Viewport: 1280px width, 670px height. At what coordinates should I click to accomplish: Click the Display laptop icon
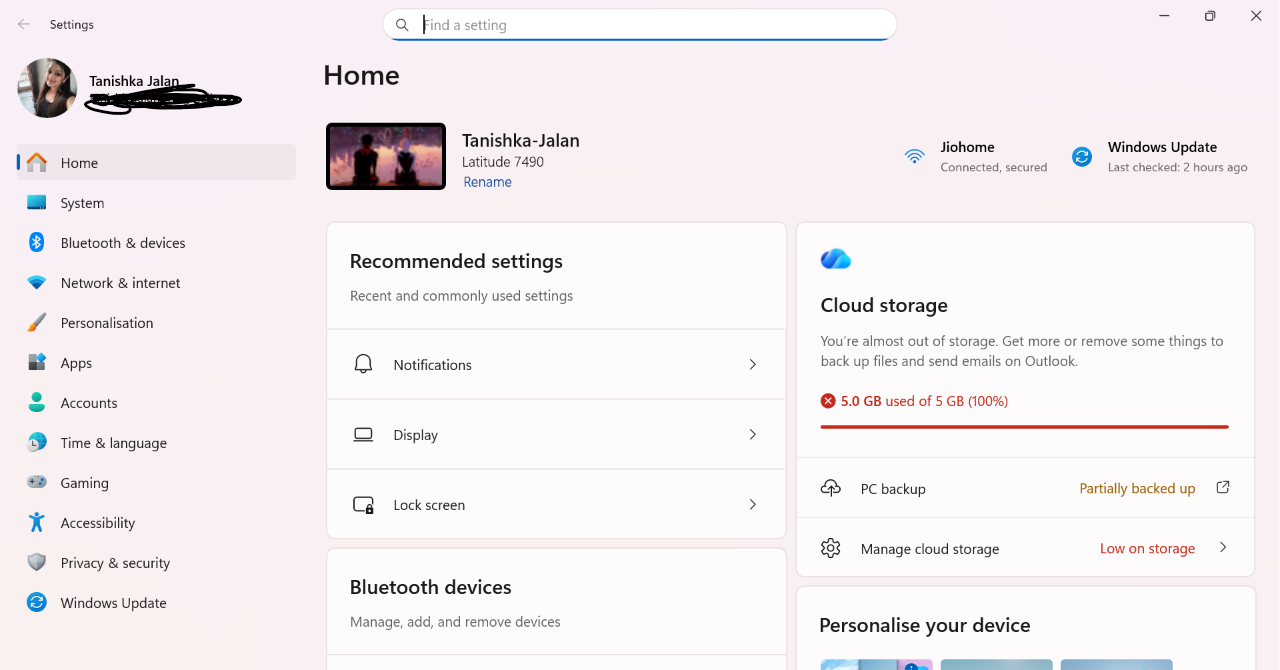[x=364, y=434]
